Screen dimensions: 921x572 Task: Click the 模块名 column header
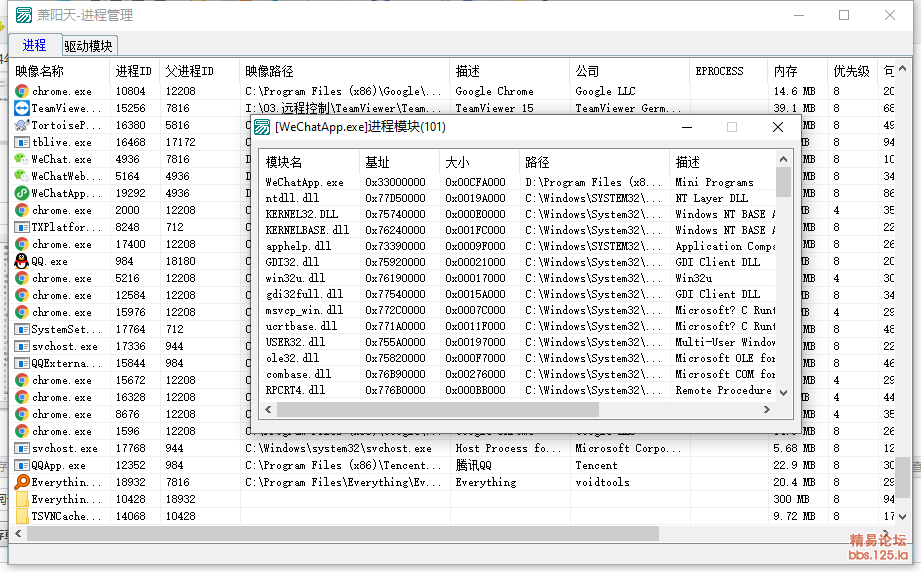point(284,162)
